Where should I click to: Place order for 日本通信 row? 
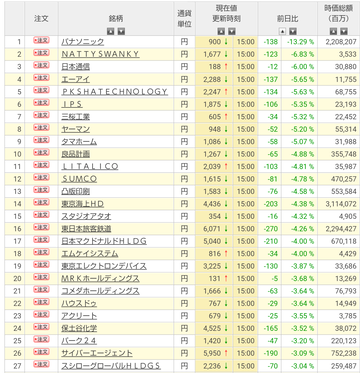tap(41, 65)
